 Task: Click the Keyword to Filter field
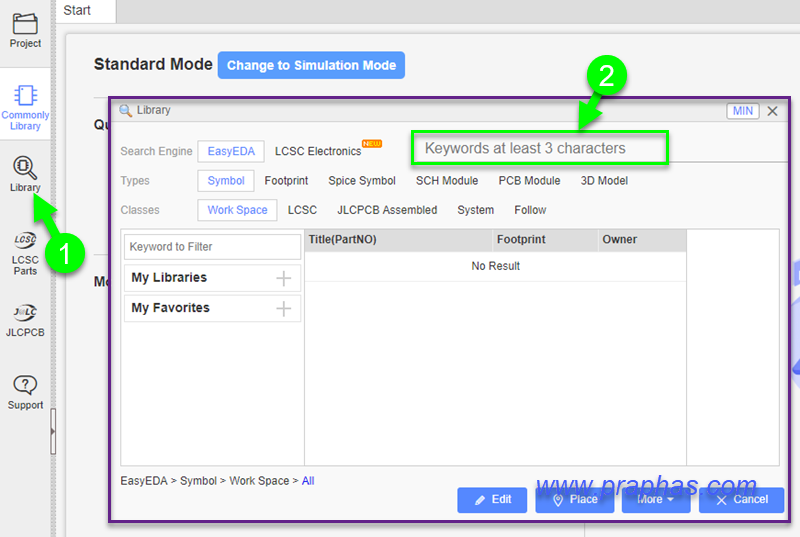(212, 247)
